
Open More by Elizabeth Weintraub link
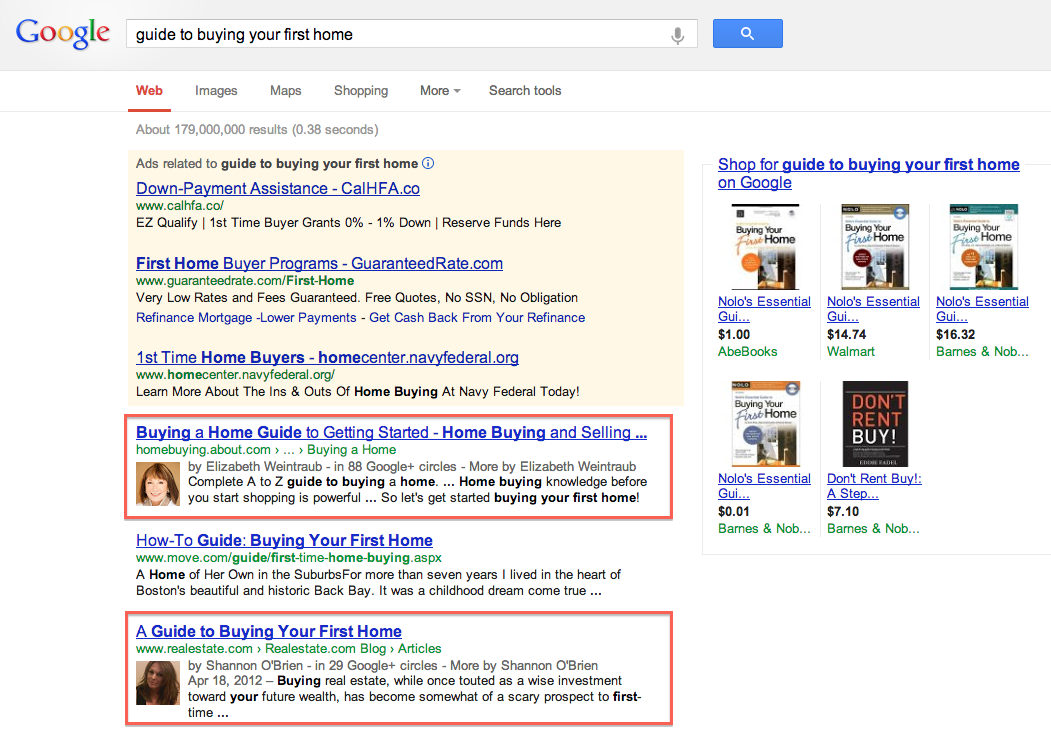[x=552, y=466]
